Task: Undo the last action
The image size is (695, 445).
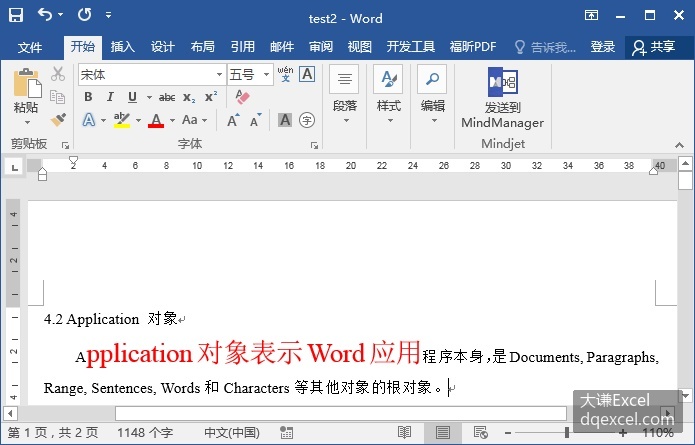Action: pos(45,14)
